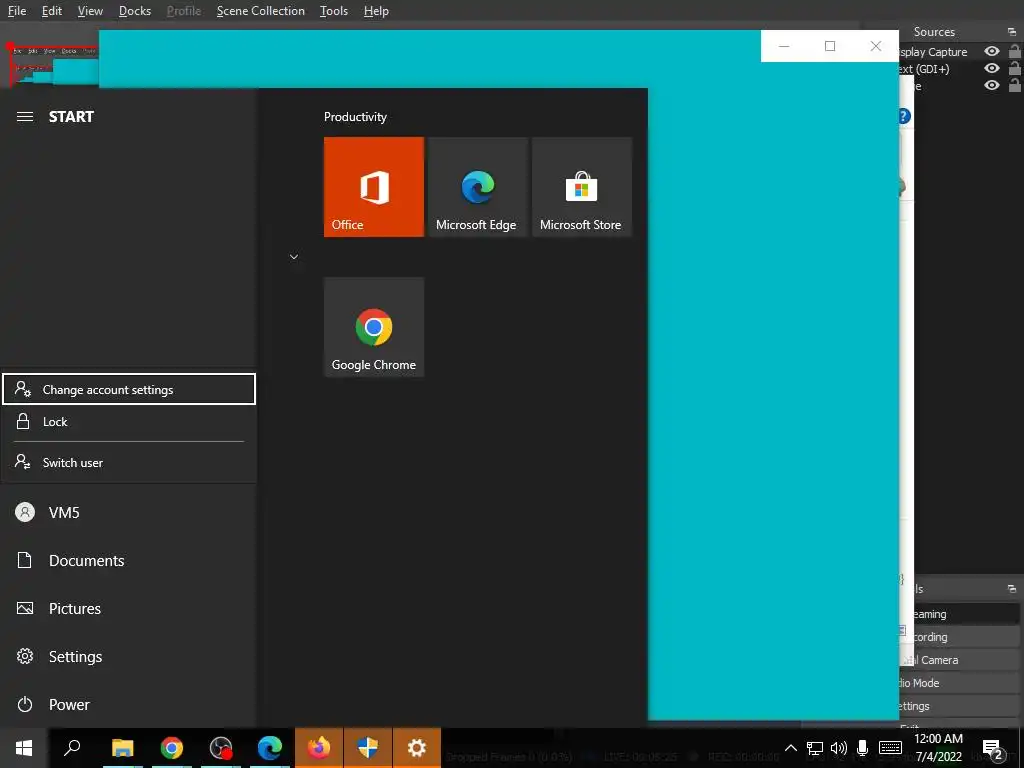Toggle visibility of the last source row
The width and height of the screenshot is (1024, 768).
(991, 86)
